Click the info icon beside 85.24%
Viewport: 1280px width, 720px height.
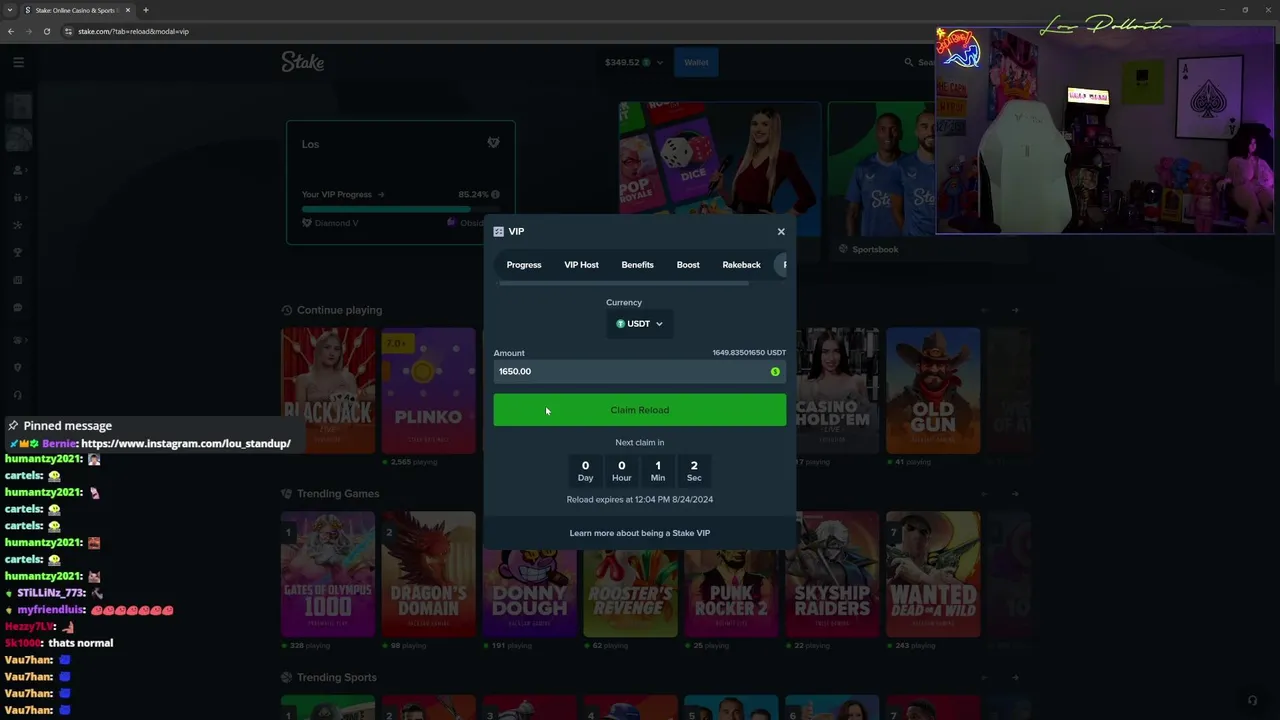495,195
